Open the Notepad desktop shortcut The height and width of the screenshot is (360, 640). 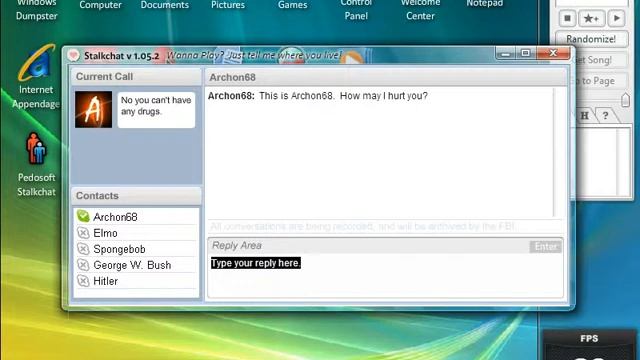point(485,4)
